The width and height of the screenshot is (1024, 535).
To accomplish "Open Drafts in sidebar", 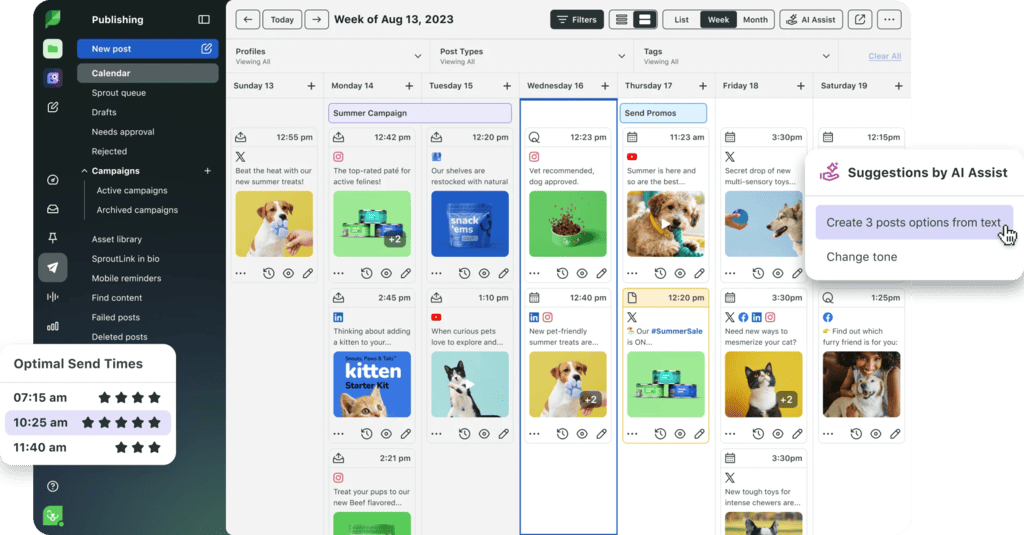I will (104, 112).
